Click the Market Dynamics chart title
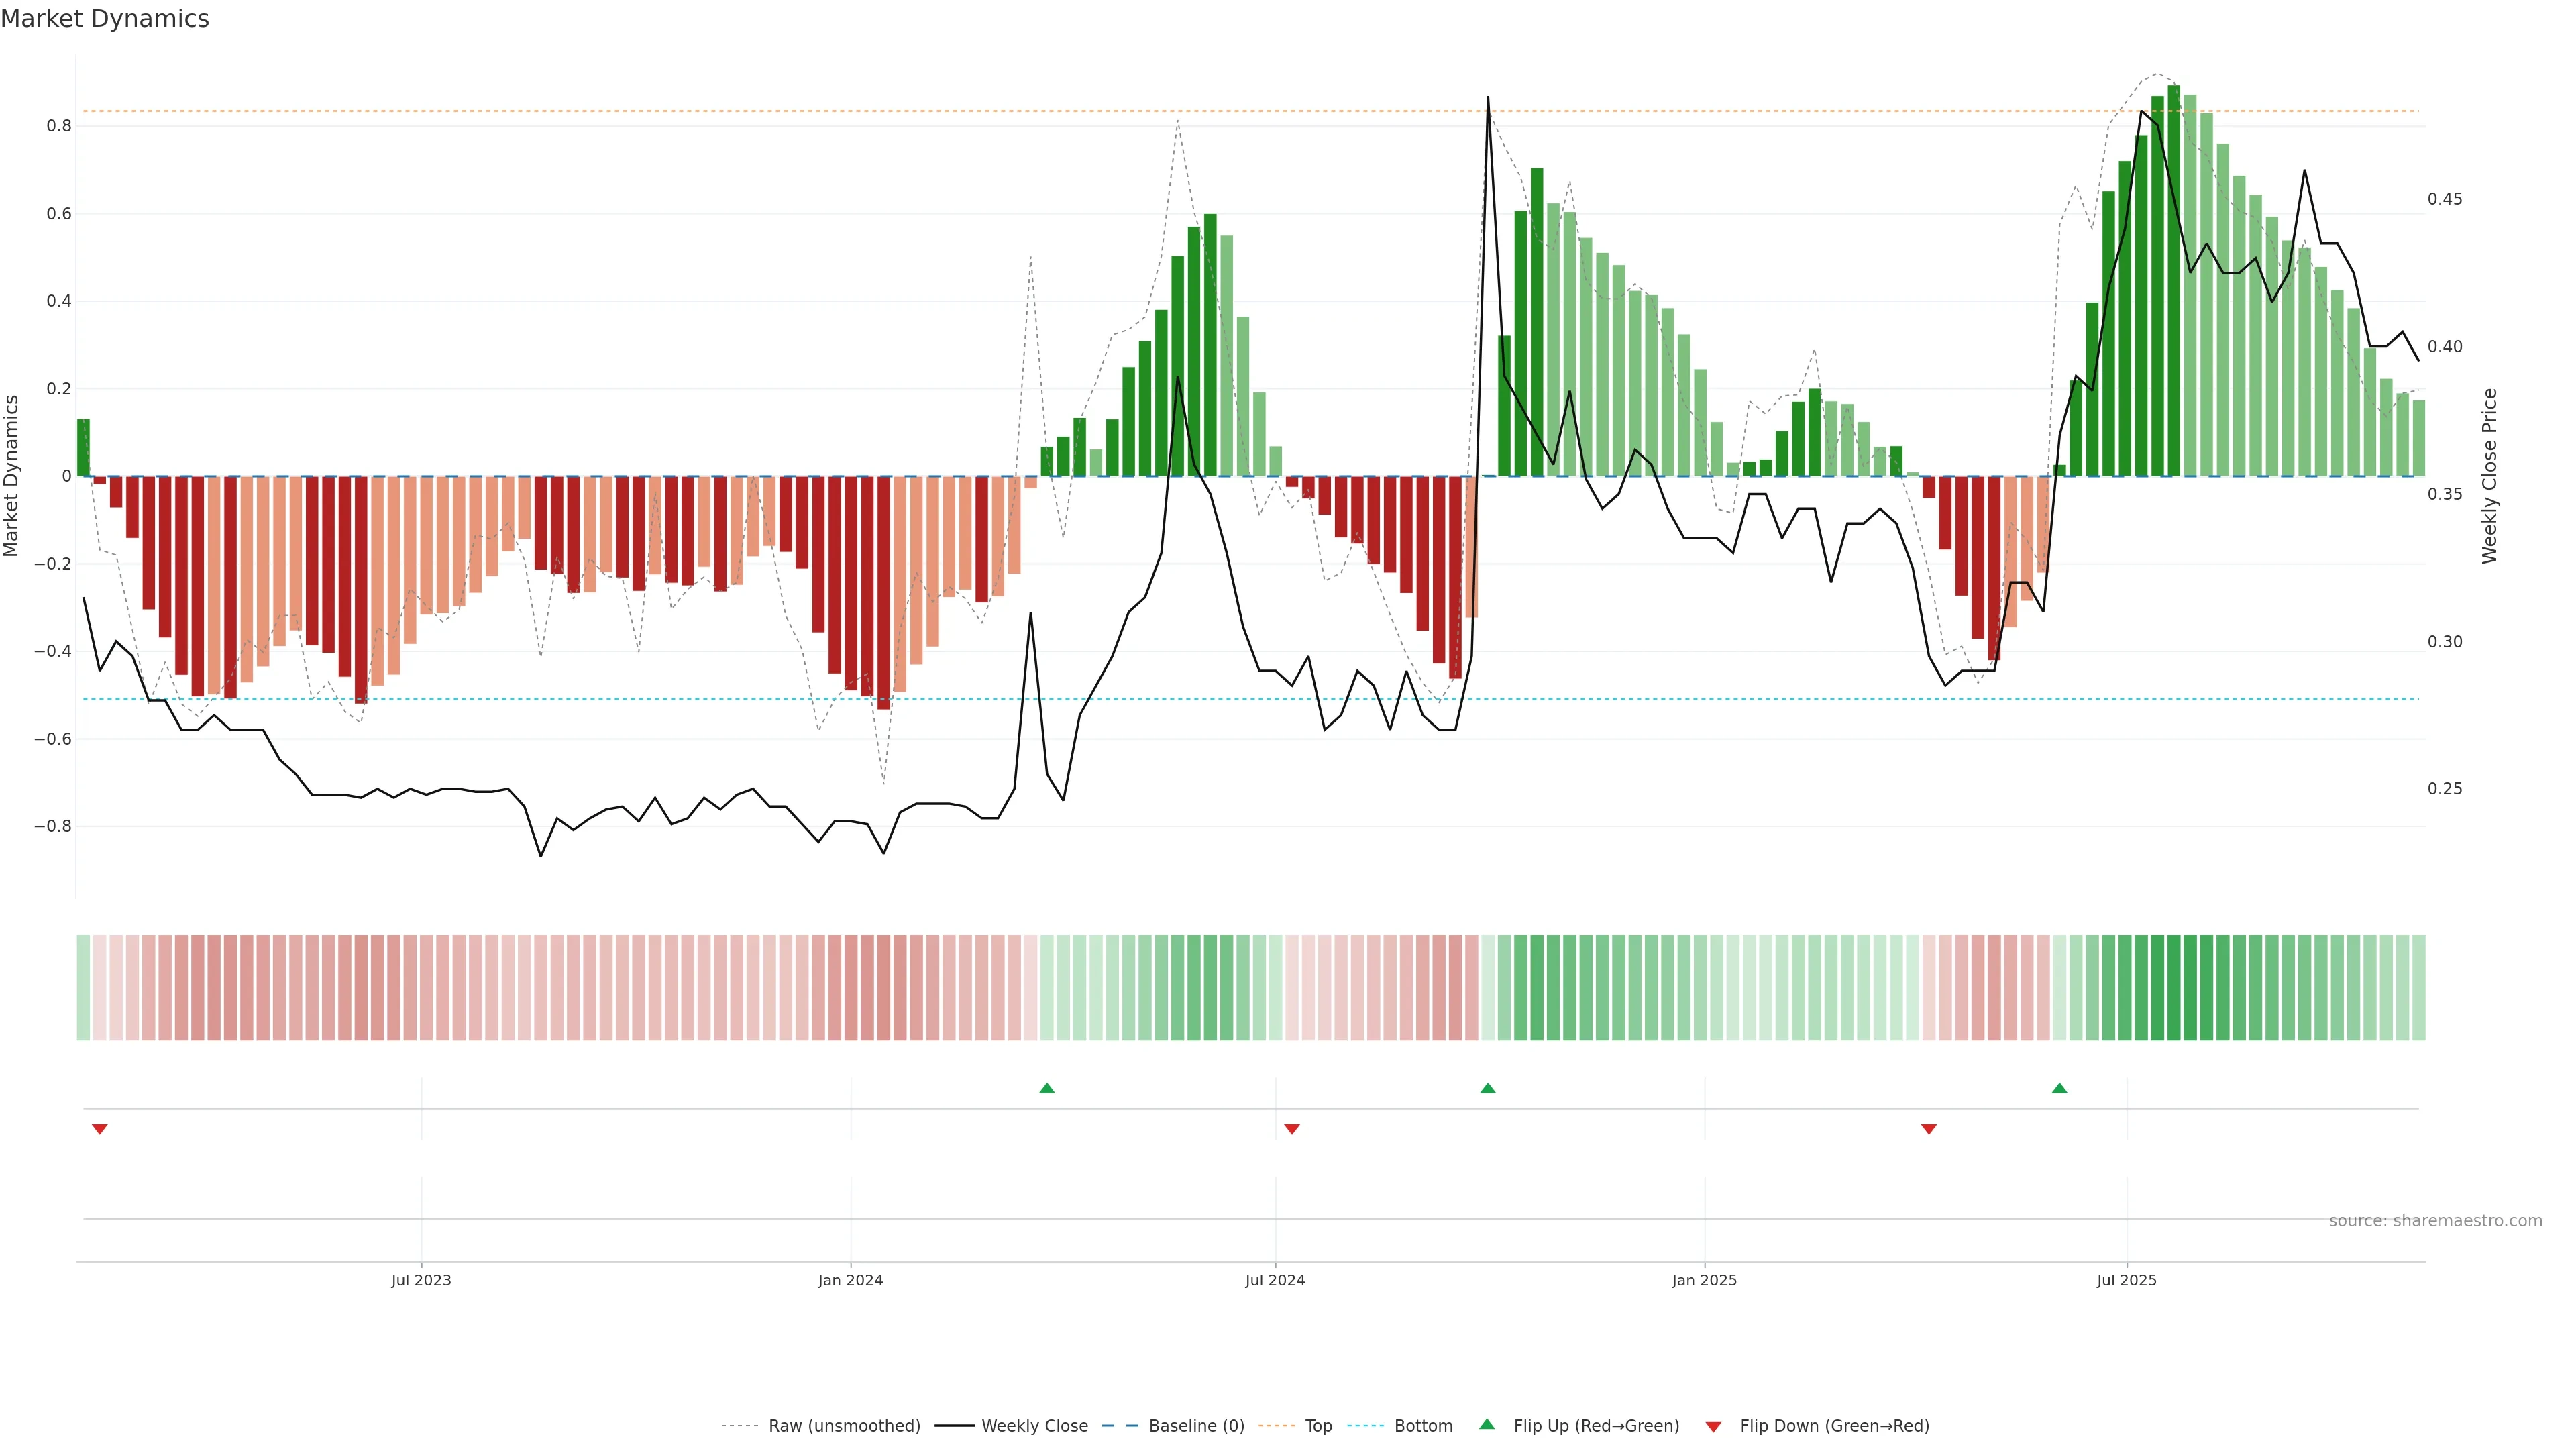This screenshot has height=1449, width=2576. [105, 19]
